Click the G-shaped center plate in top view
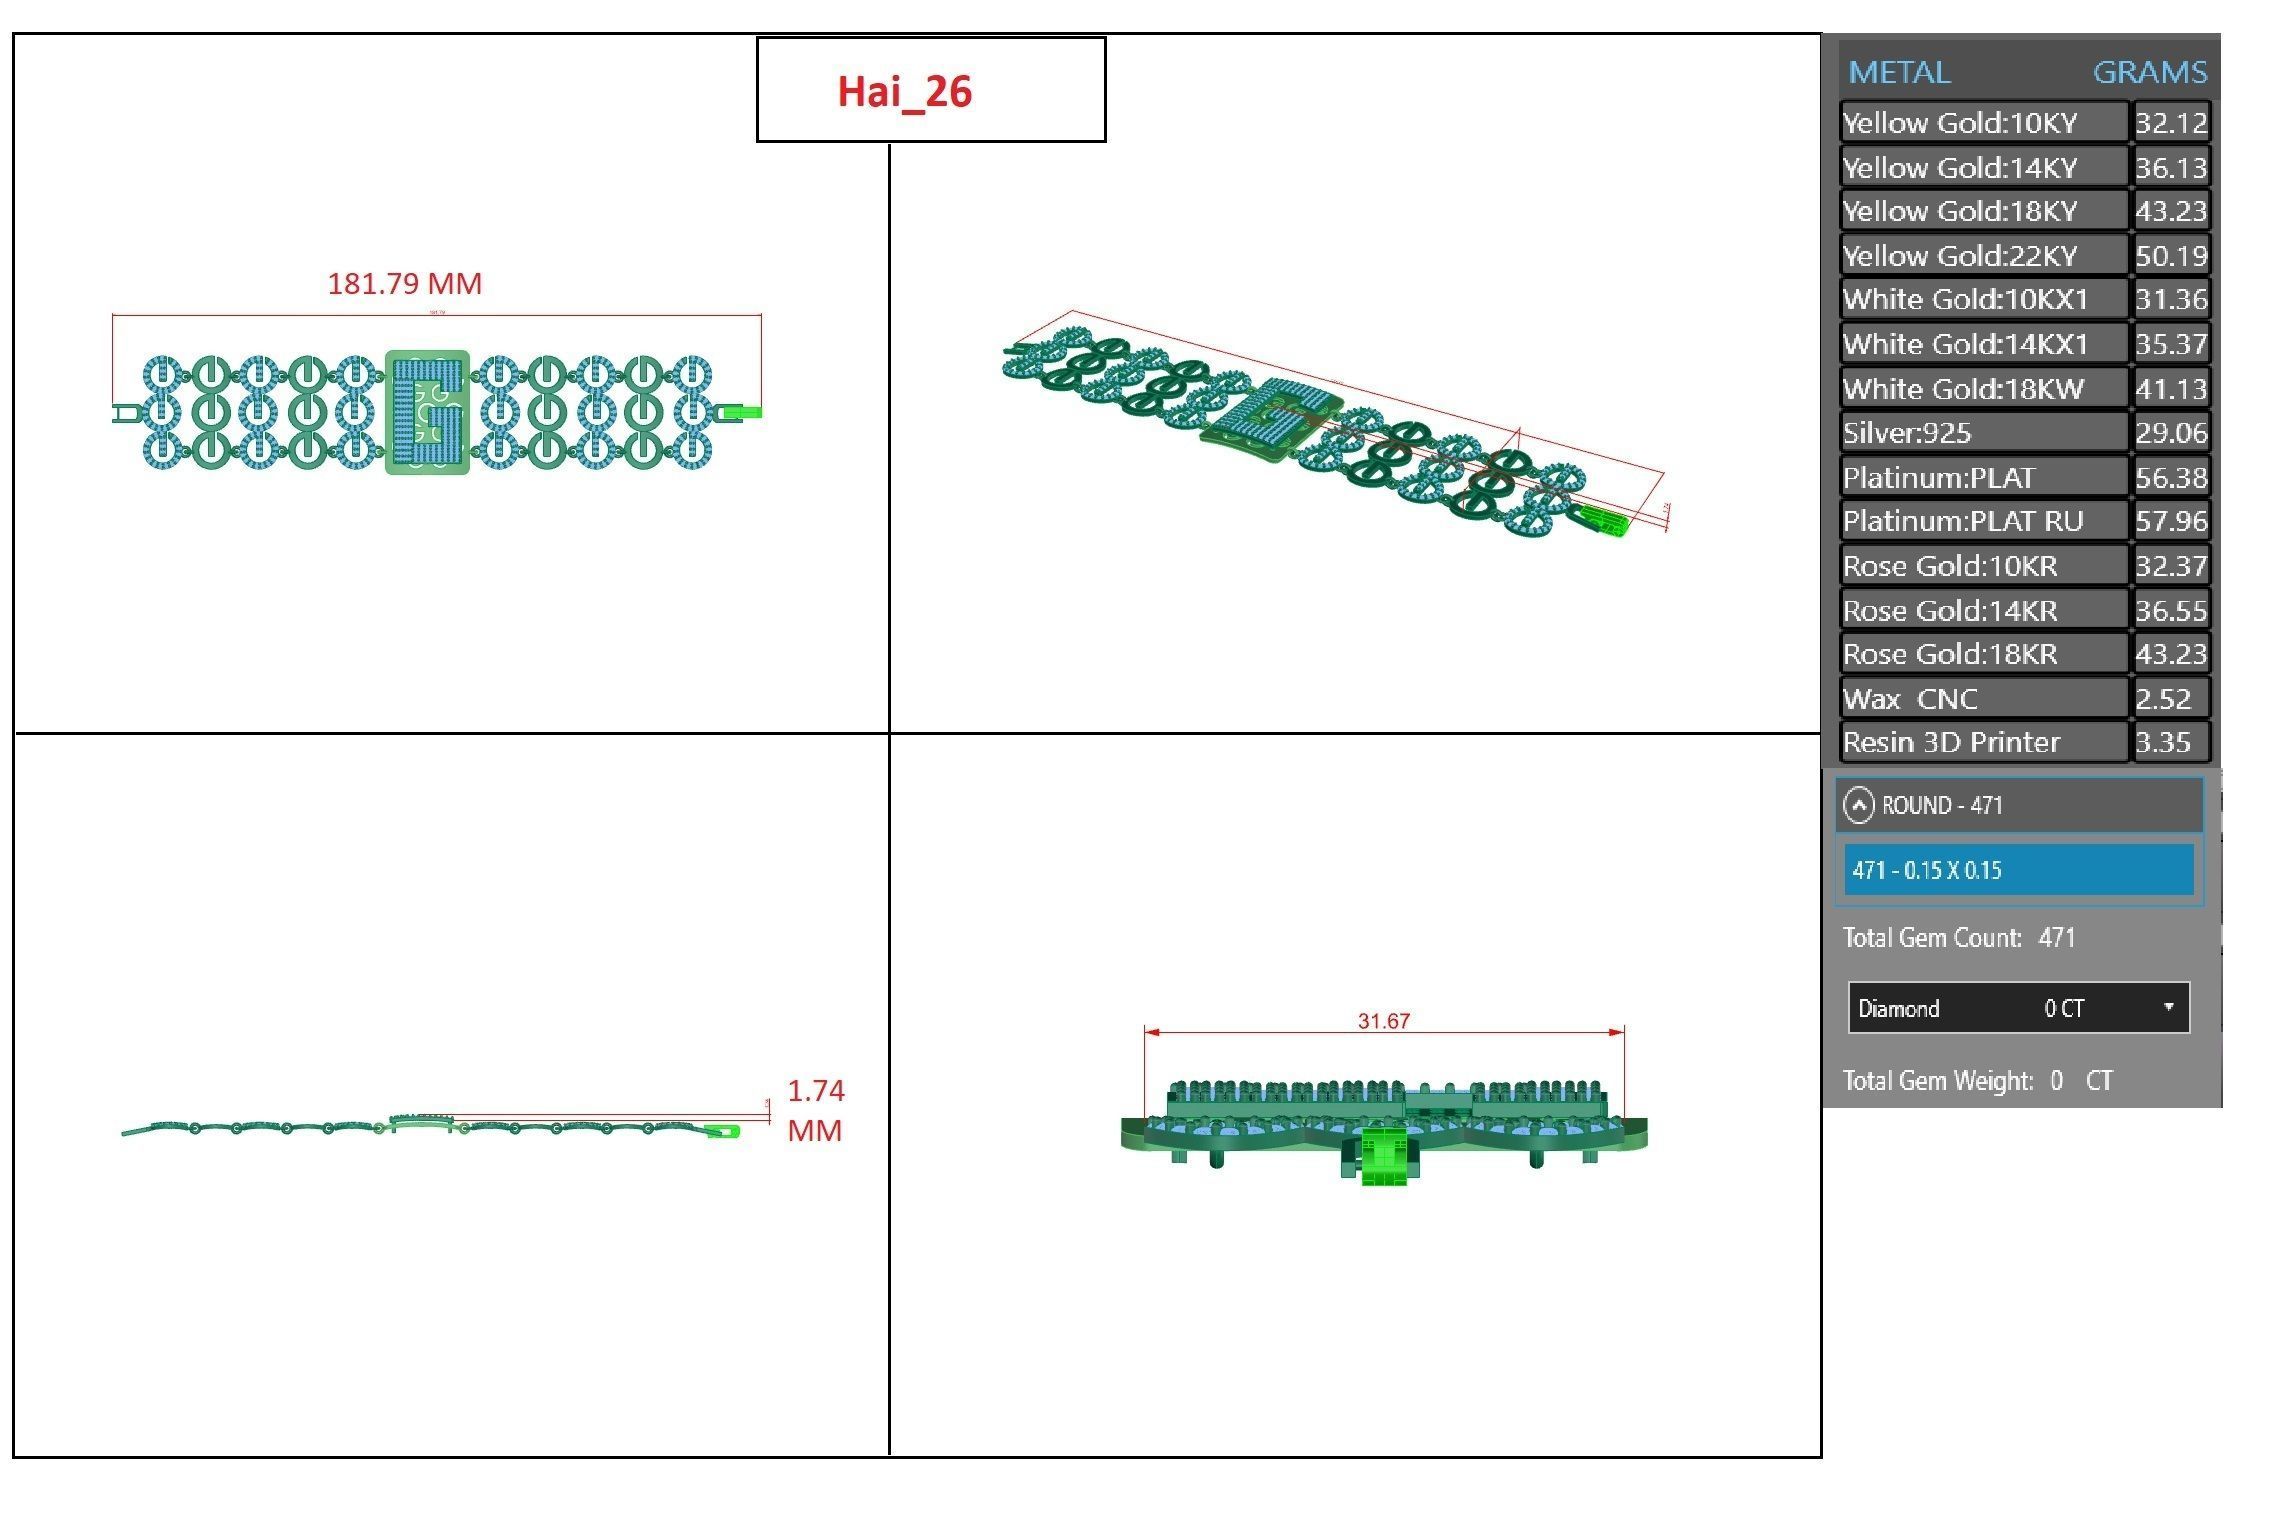Image resolution: width=2276 pixels, height=1520 pixels. pos(427,412)
